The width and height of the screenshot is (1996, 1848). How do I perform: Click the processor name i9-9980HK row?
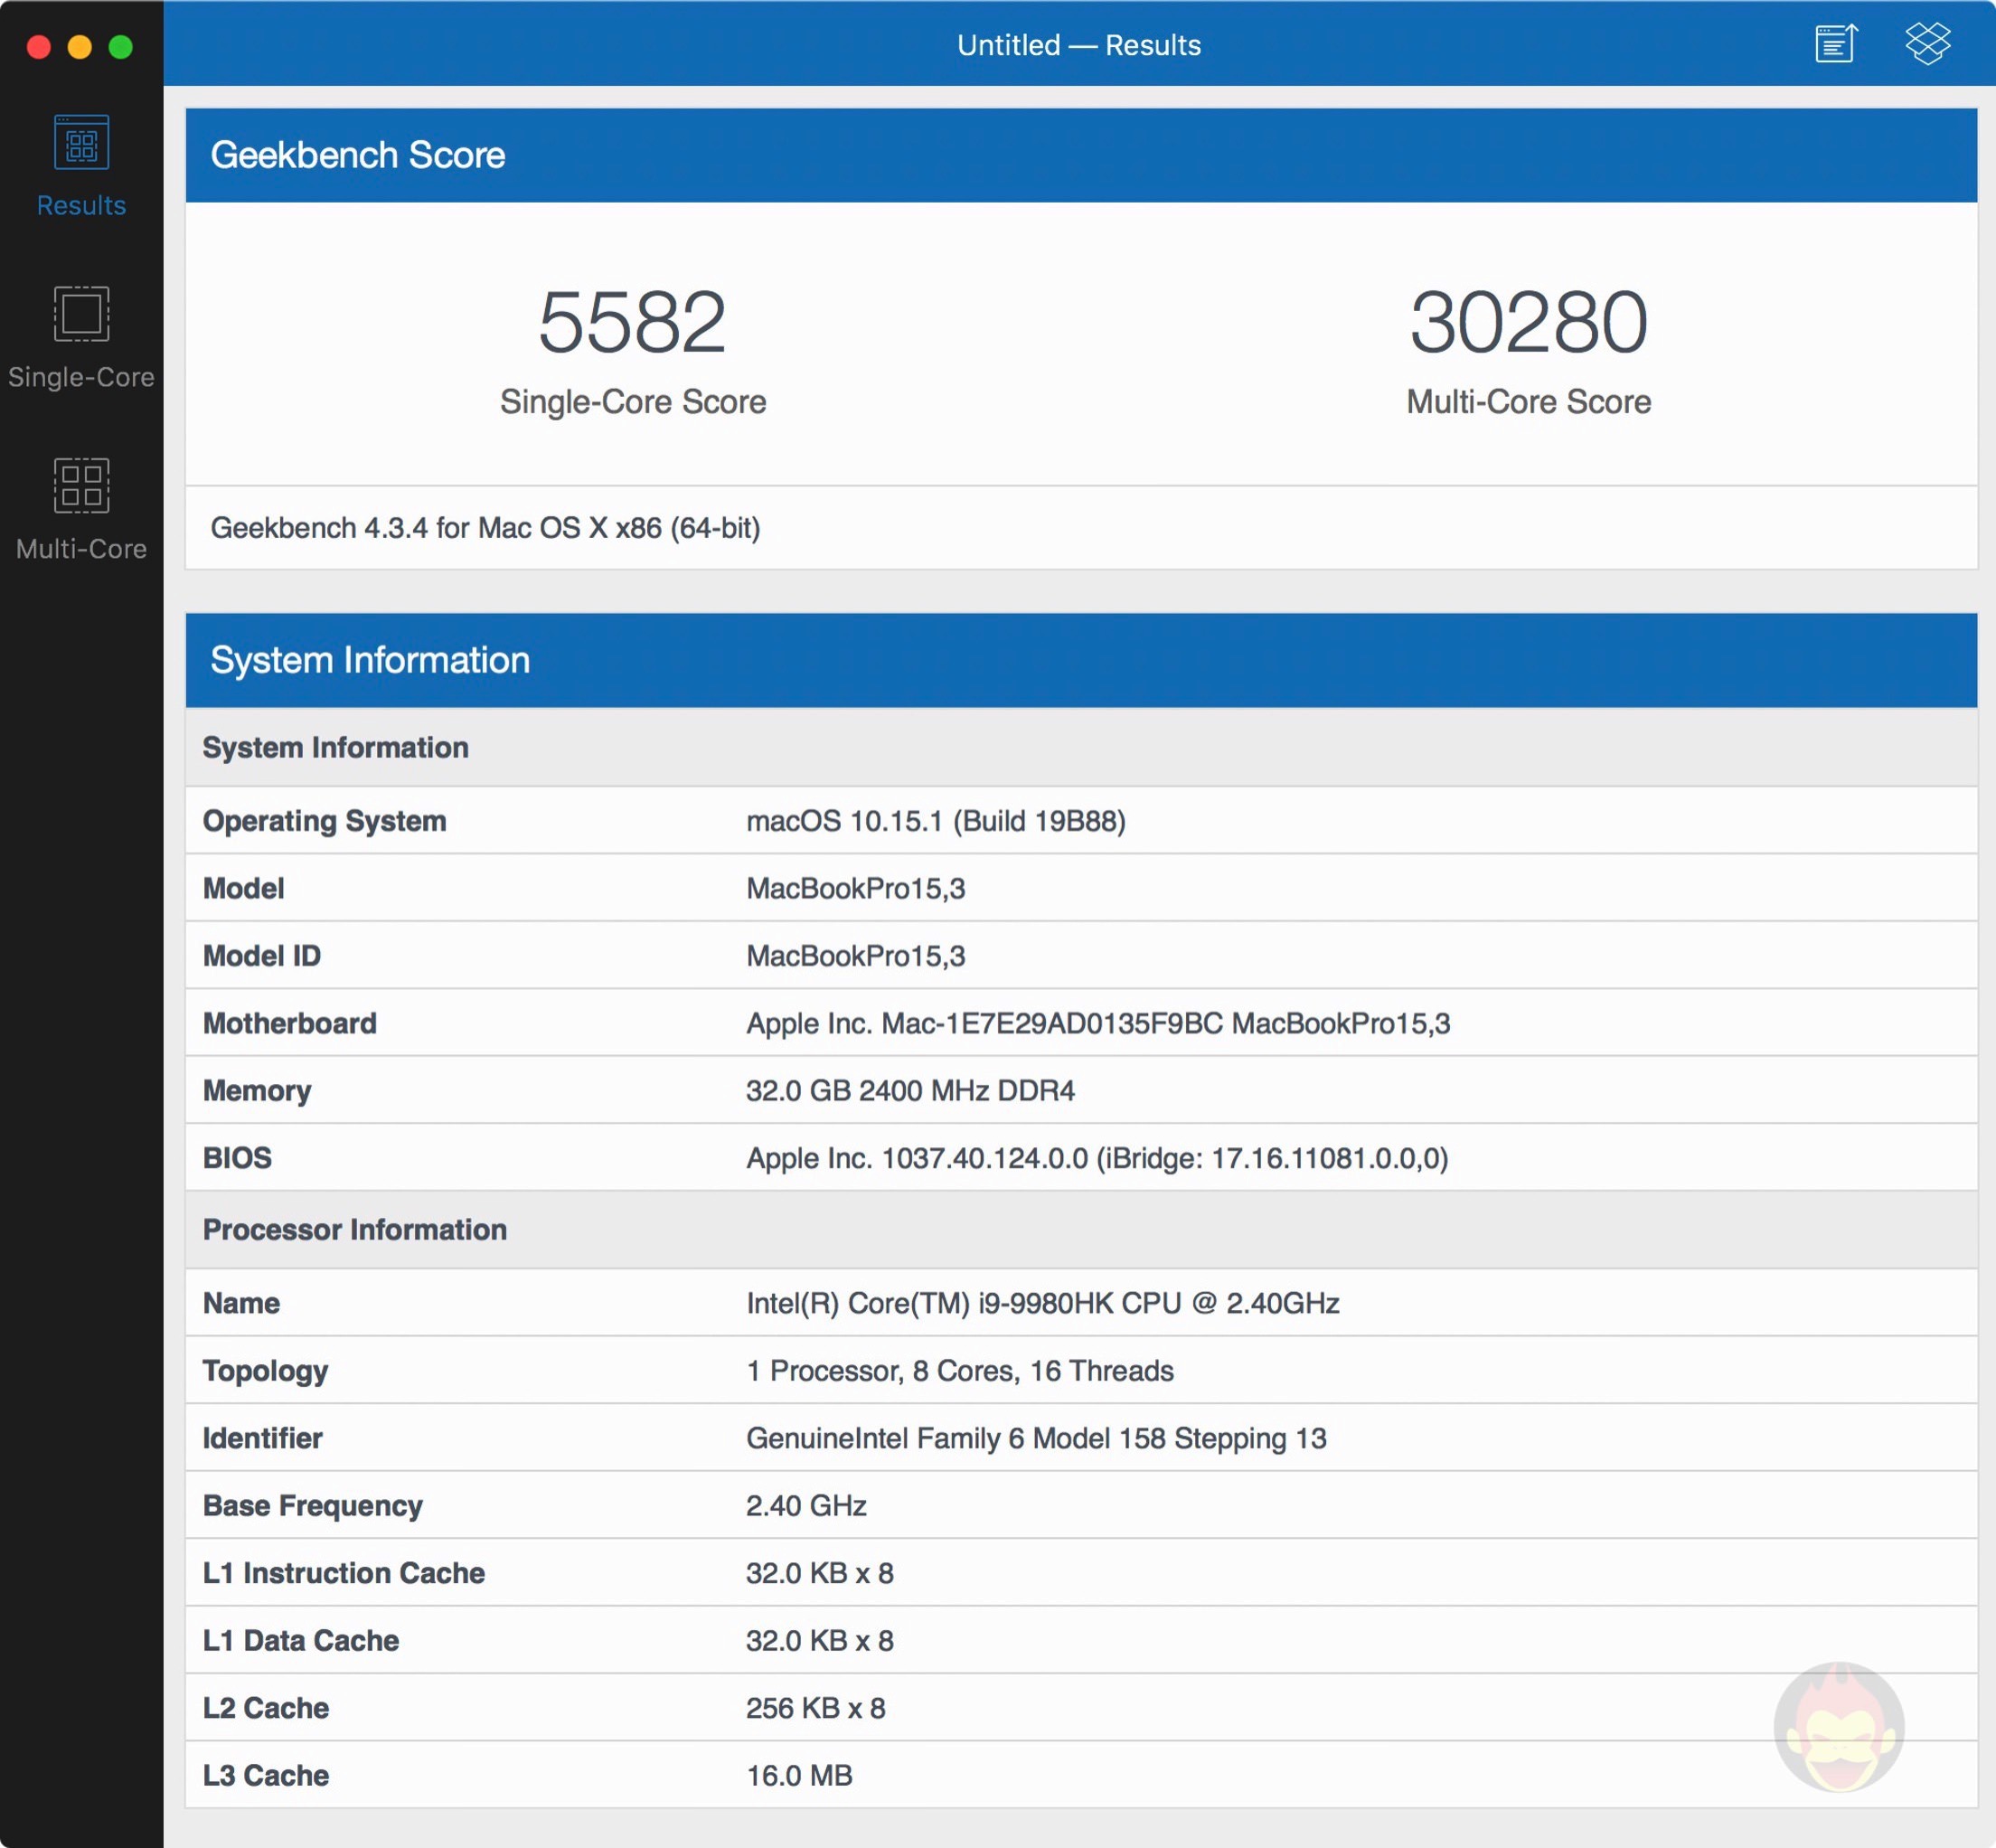click(1042, 1303)
